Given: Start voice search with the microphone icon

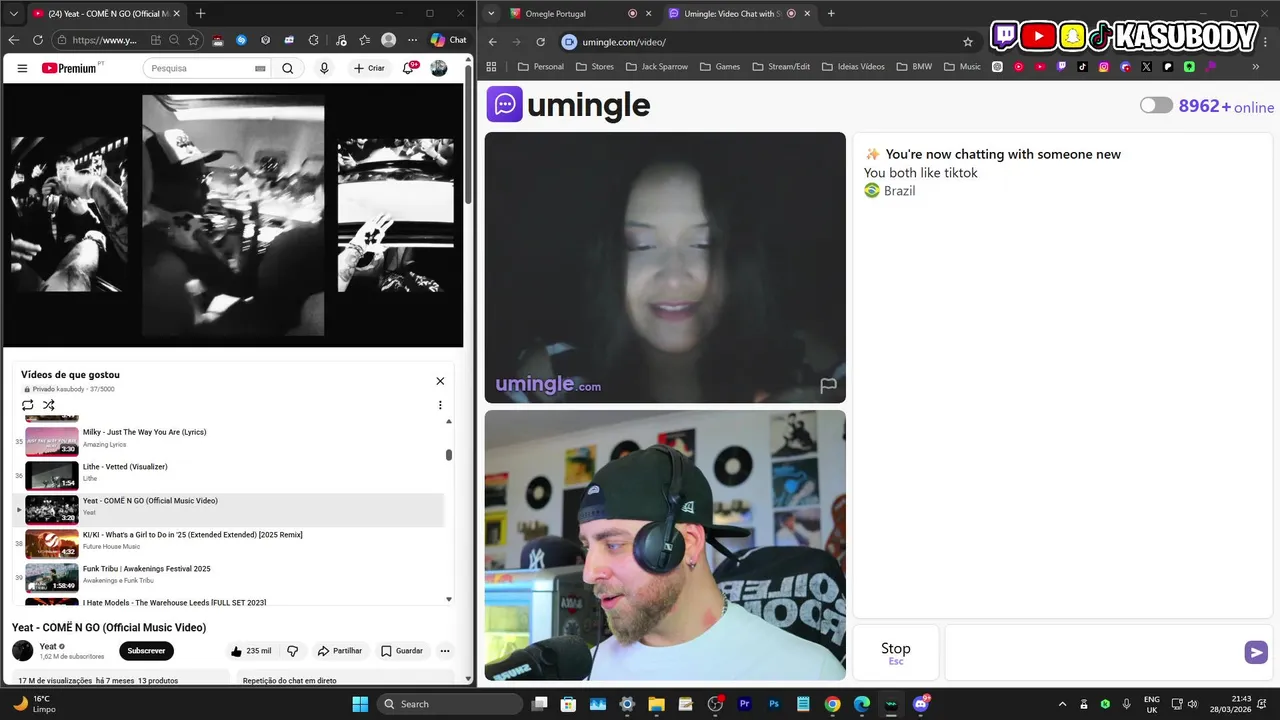Looking at the screenshot, I should pyautogui.click(x=324, y=68).
